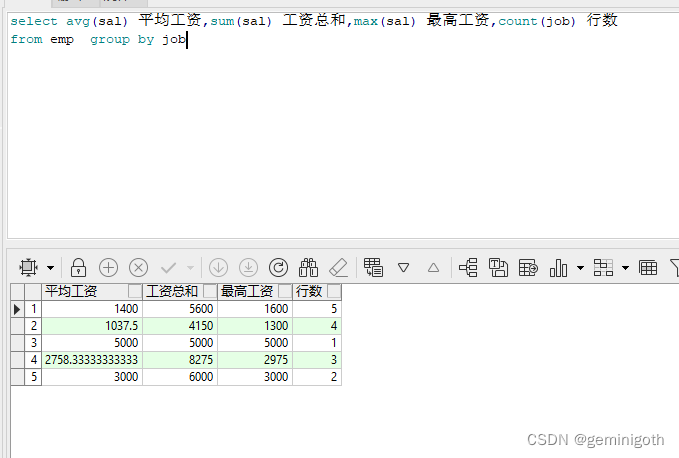Click the current-row arrow indicator
This screenshot has height=458, width=679.
point(17,309)
